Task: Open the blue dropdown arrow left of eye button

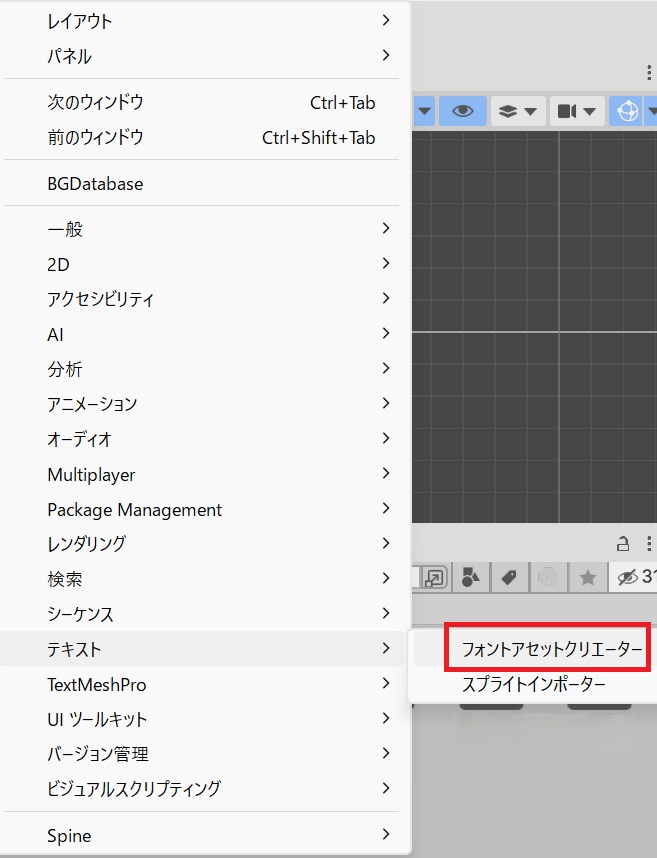Action: pos(425,111)
